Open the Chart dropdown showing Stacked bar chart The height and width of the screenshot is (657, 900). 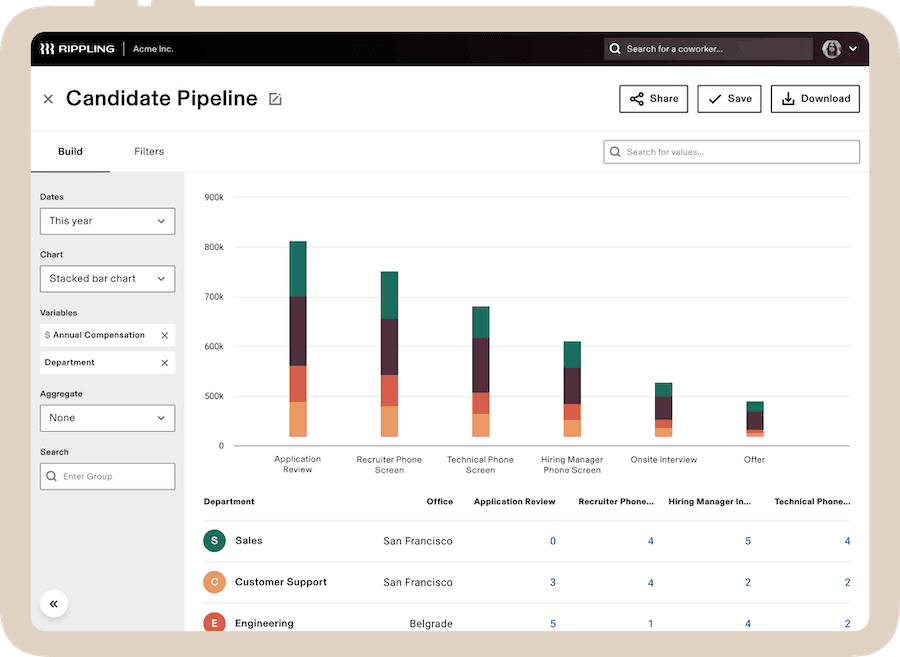click(x=107, y=279)
